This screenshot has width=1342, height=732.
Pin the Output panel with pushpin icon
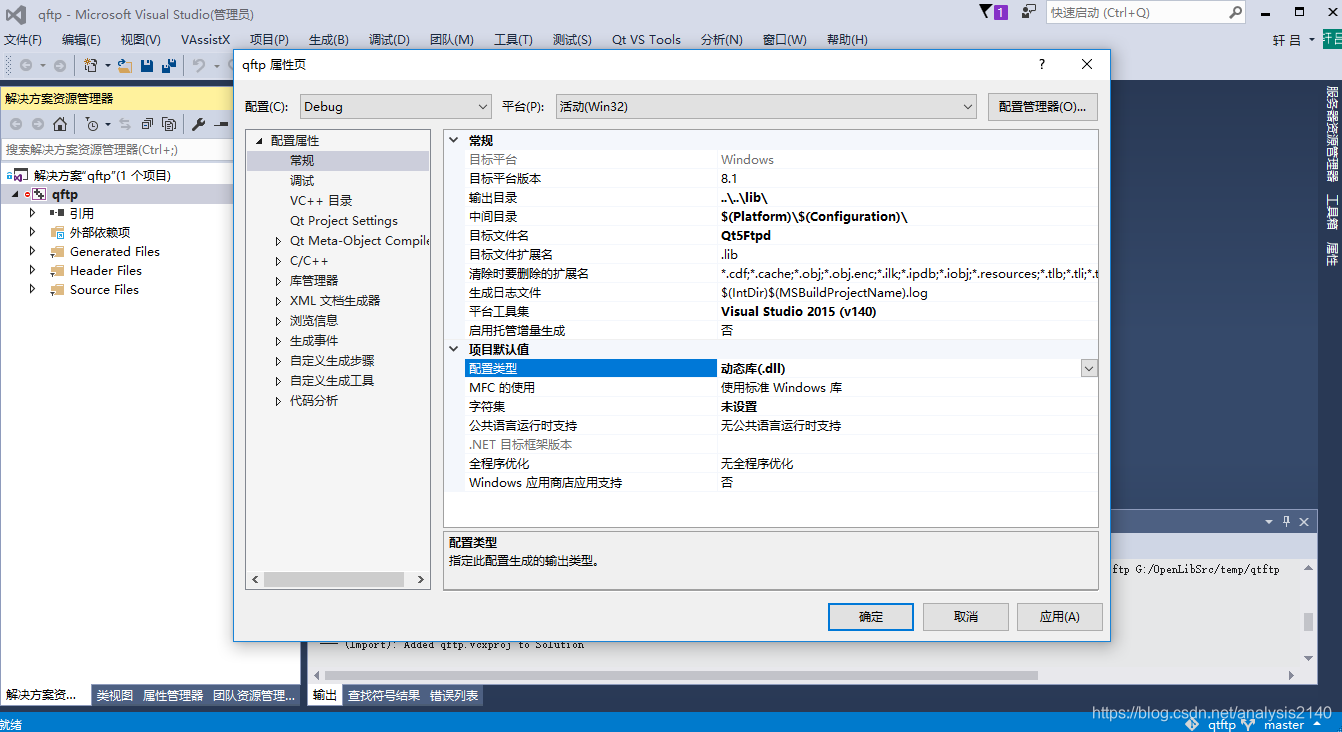[1287, 521]
